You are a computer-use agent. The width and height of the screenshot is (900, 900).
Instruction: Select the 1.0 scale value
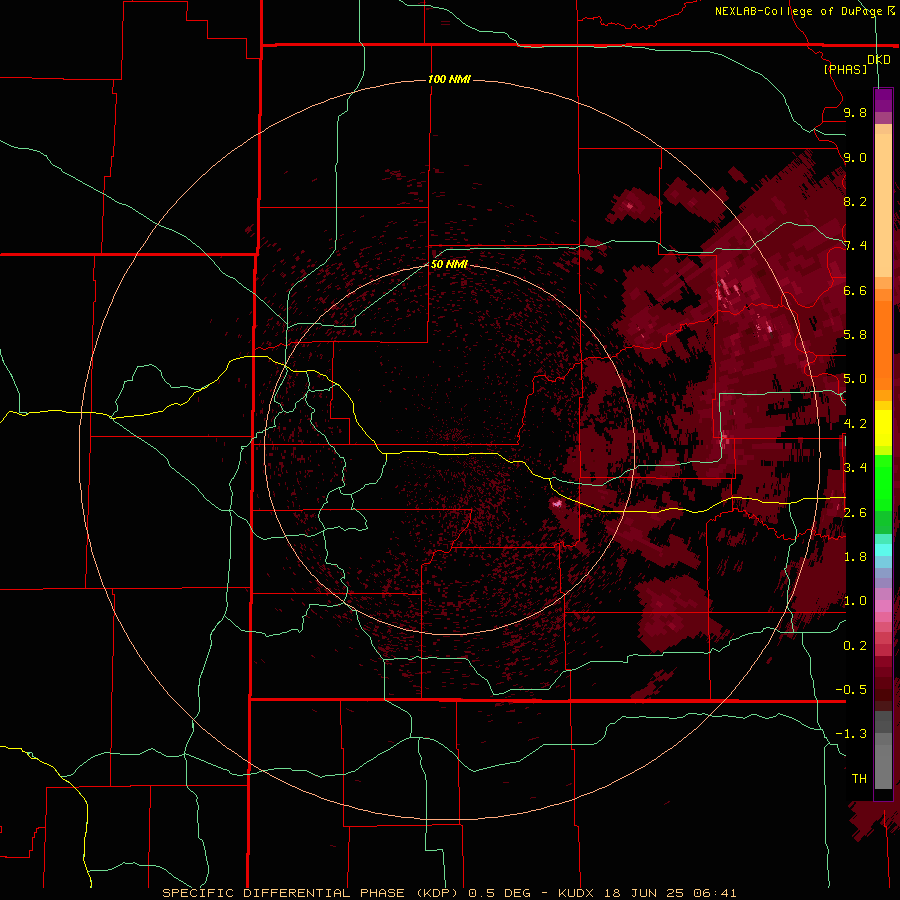tap(855, 601)
